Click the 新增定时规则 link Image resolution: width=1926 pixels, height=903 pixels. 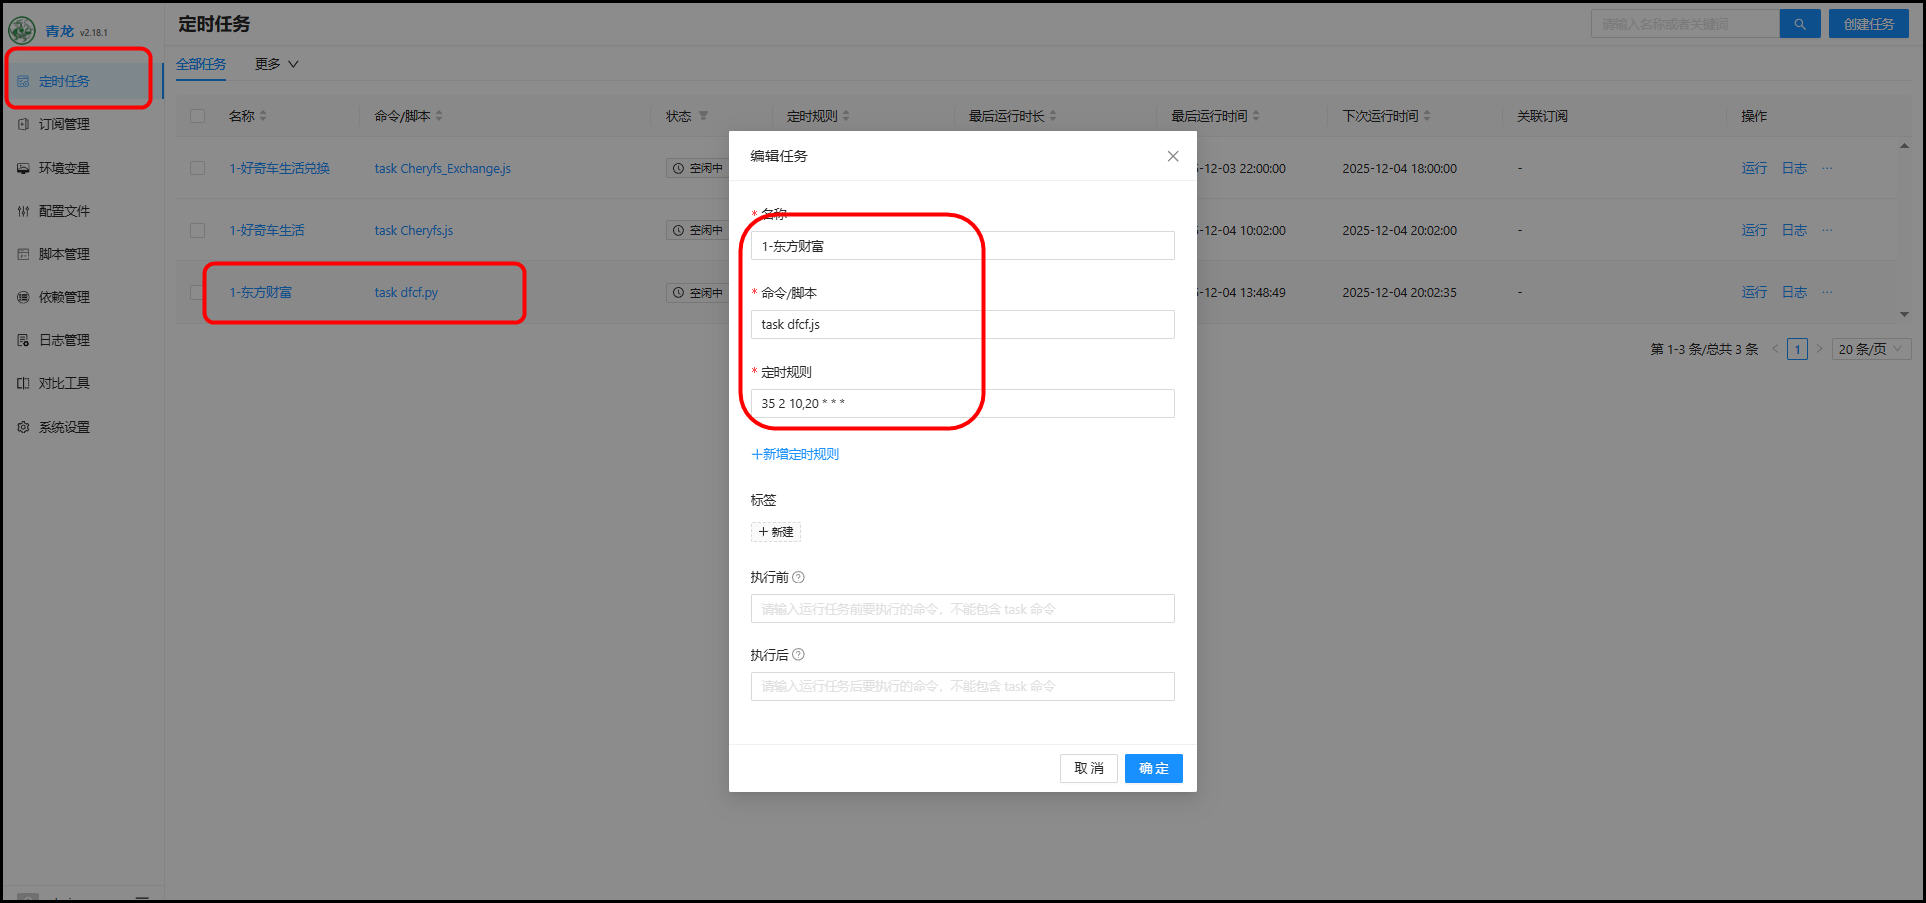(x=795, y=454)
